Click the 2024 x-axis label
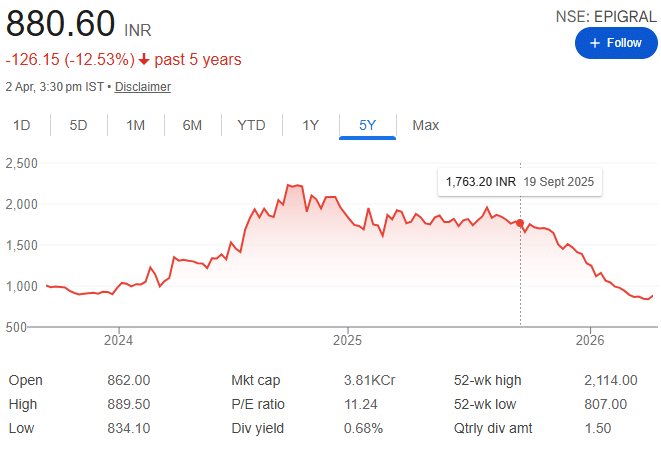Viewport: 661px width, 450px height. (x=118, y=337)
